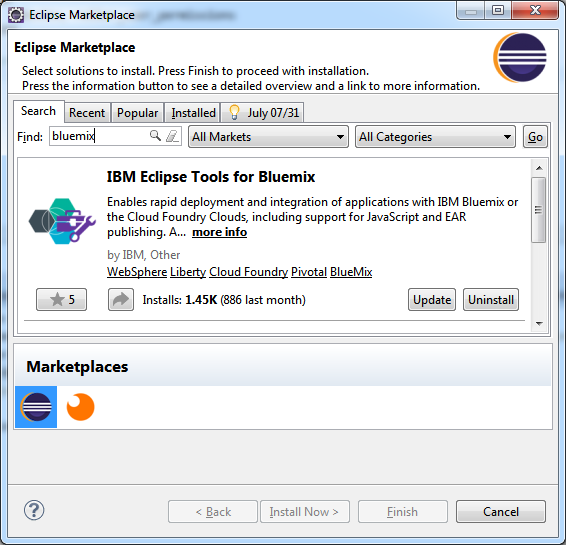Switch to the Popular tab

click(137, 113)
